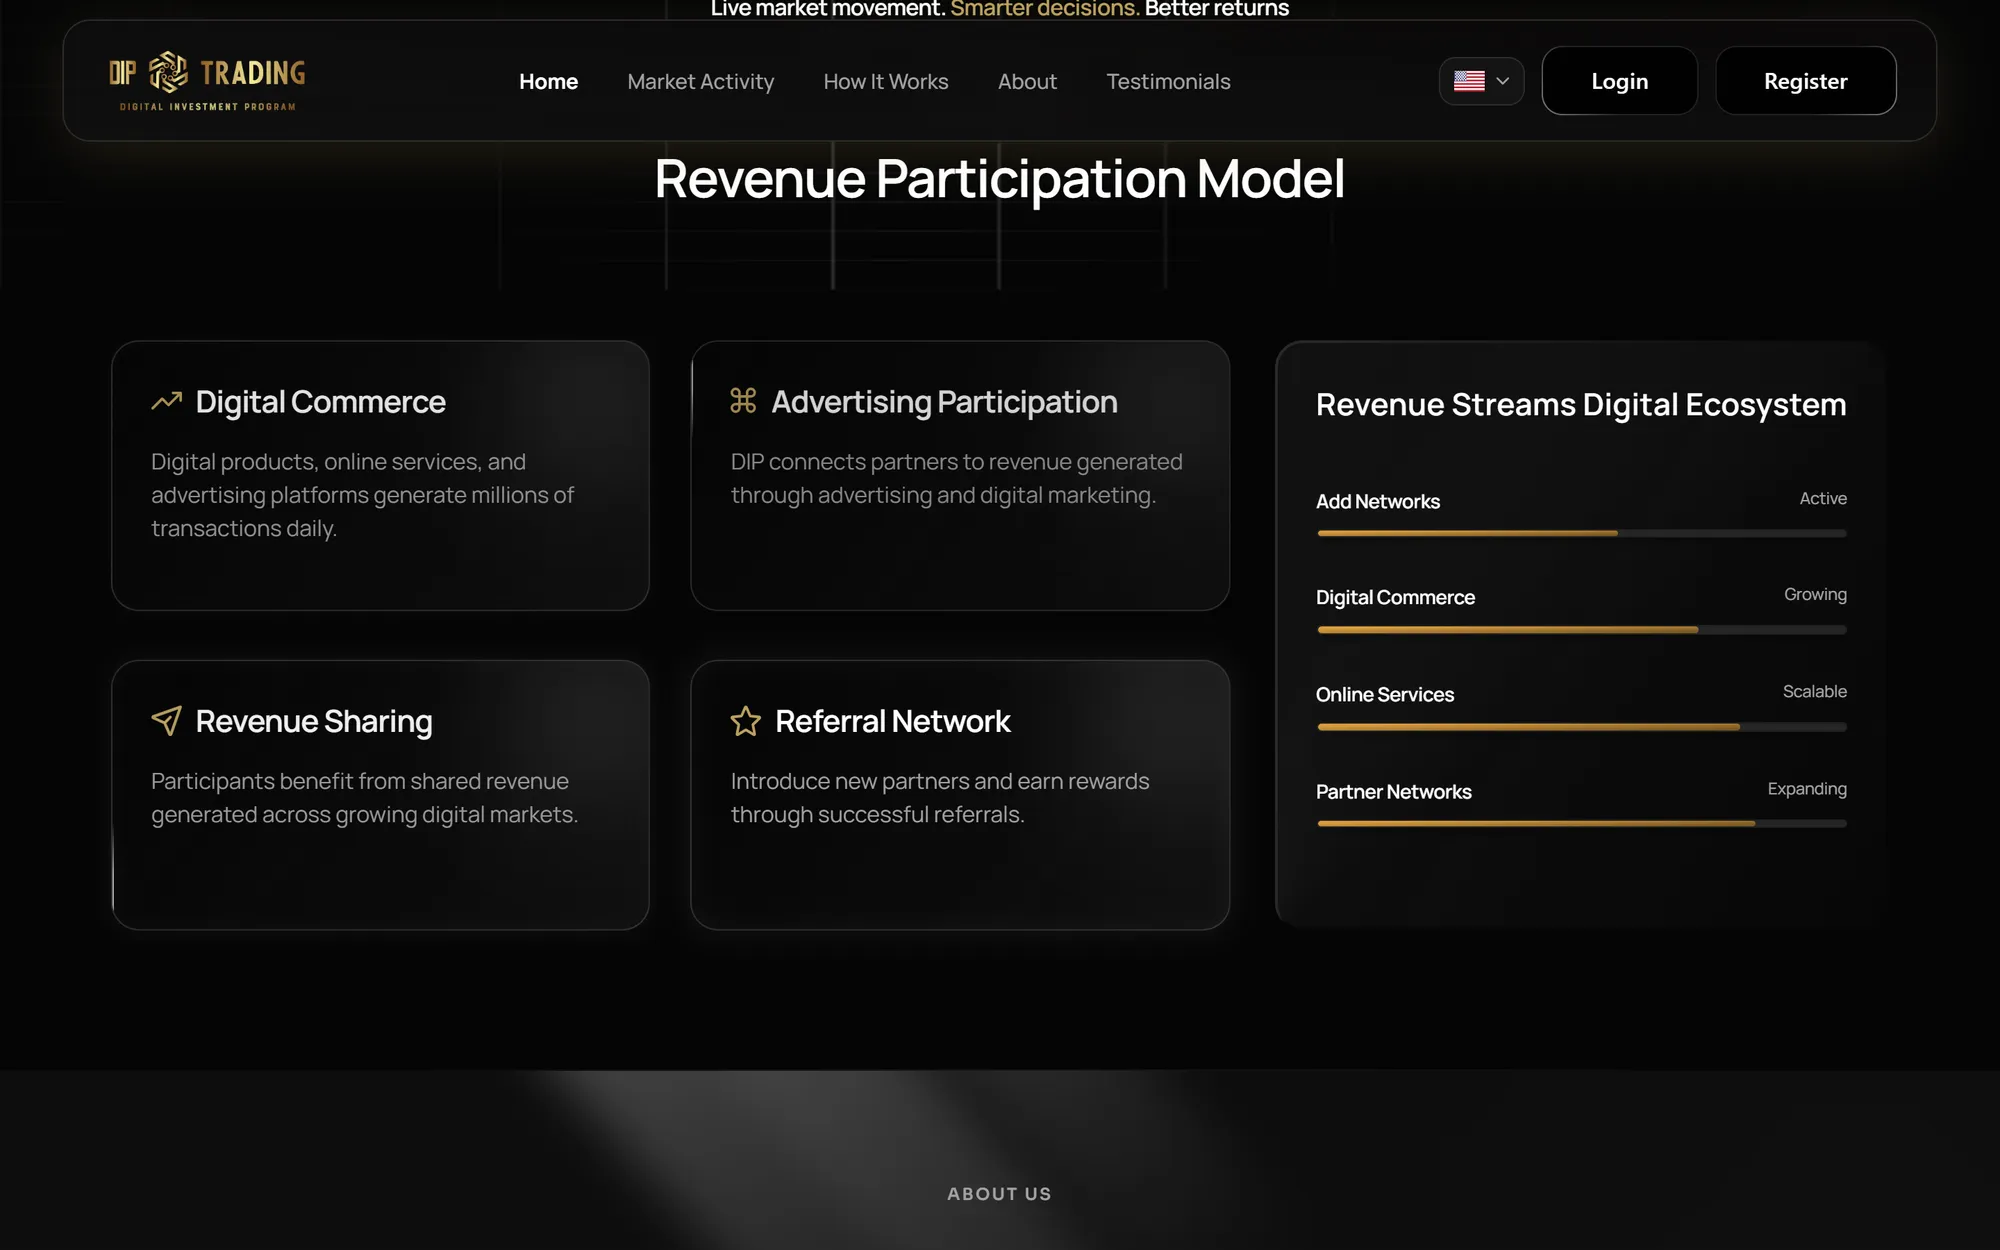Viewport: 2000px width, 1250px height.
Task: Click the Expanding status text
Action: pos(1807,789)
